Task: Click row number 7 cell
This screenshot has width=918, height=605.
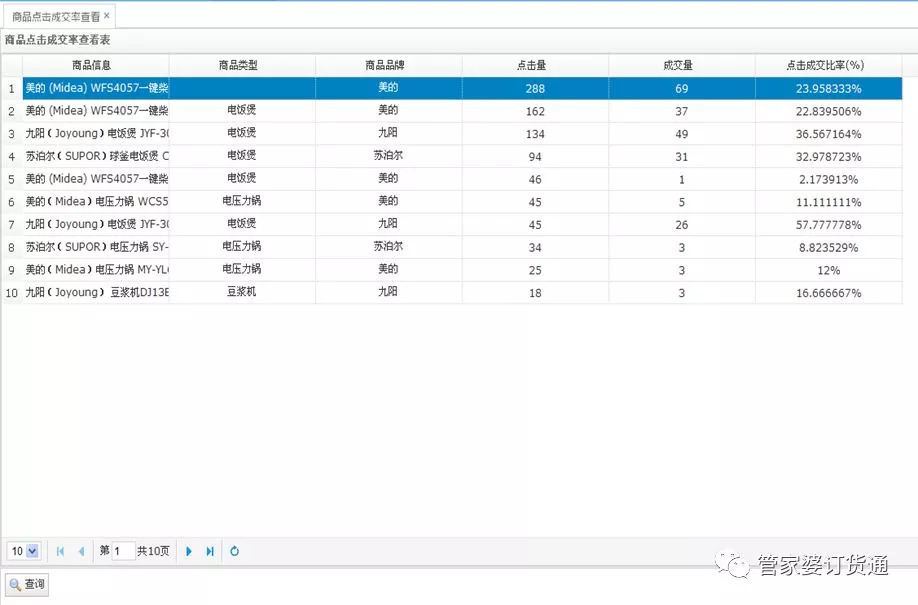Action: pos(12,224)
